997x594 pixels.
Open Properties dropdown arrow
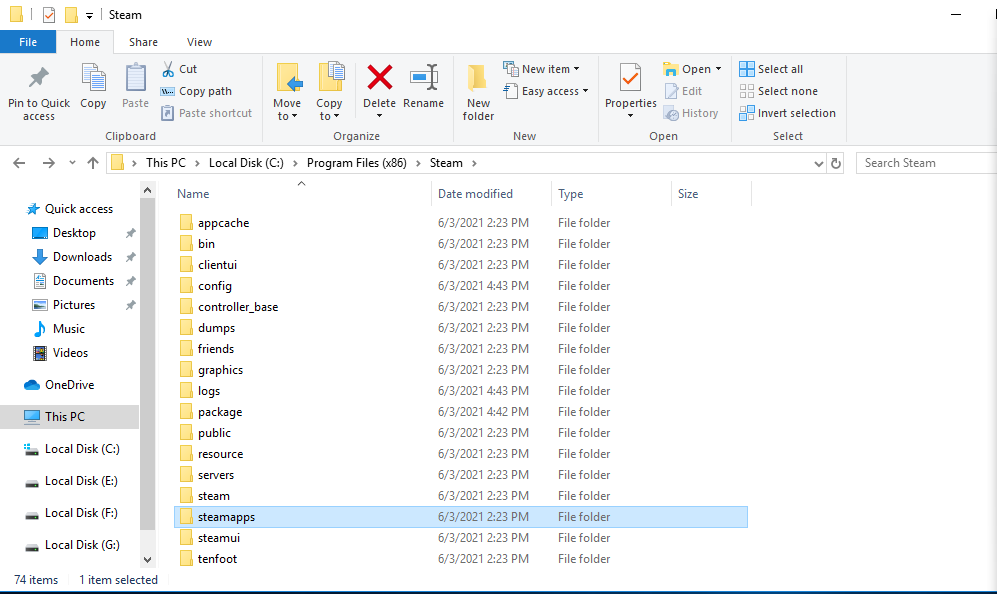click(x=630, y=116)
